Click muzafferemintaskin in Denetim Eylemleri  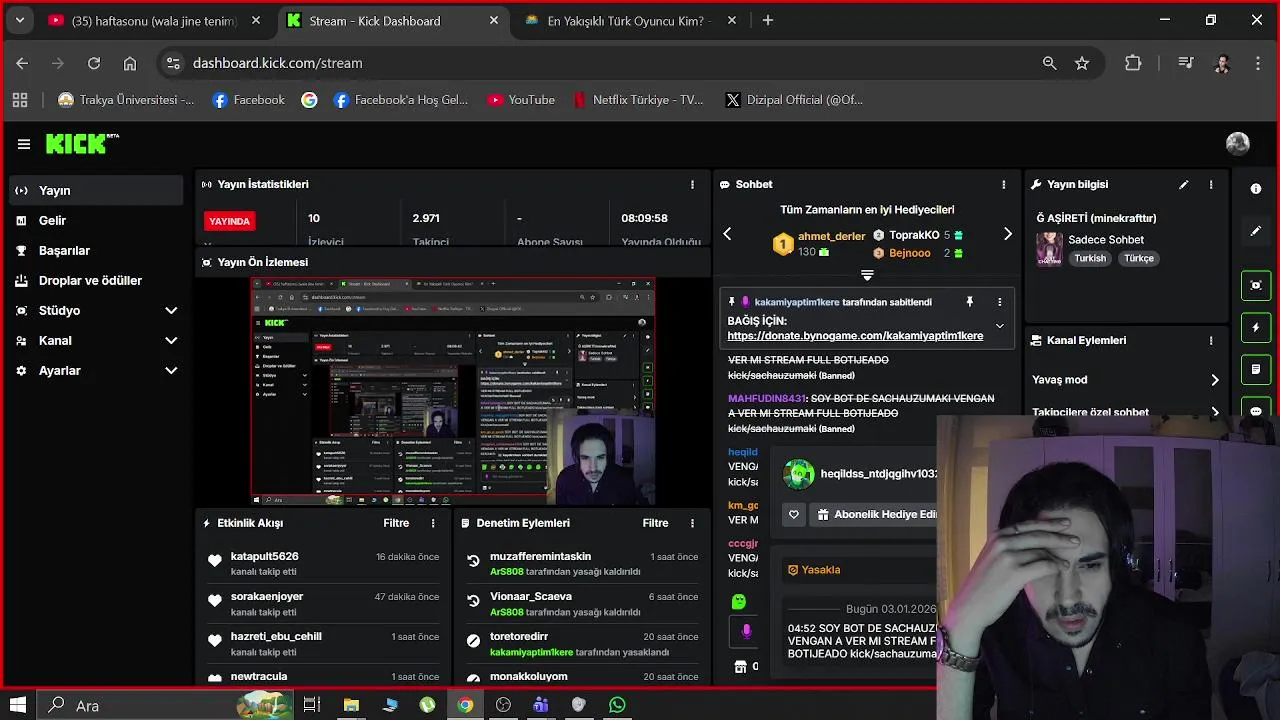pos(540,556)
